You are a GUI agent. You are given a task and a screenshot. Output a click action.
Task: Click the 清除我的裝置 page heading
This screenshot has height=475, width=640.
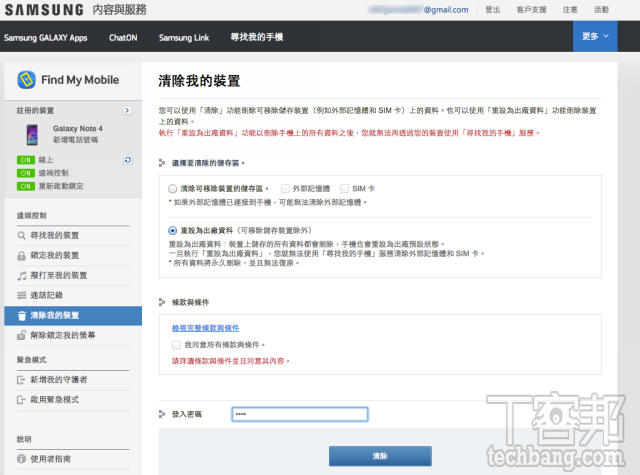(199, 81)
